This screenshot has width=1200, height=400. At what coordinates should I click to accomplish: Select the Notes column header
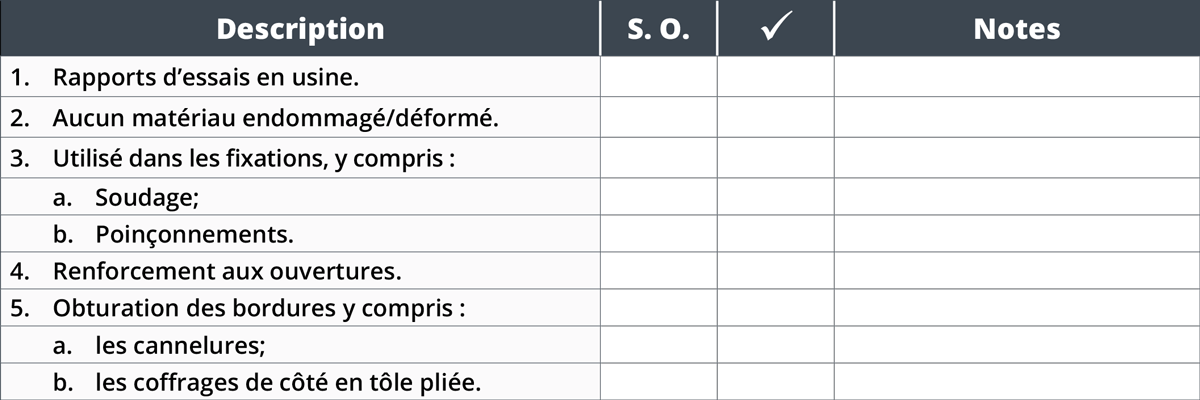(x=1017, y=28)
